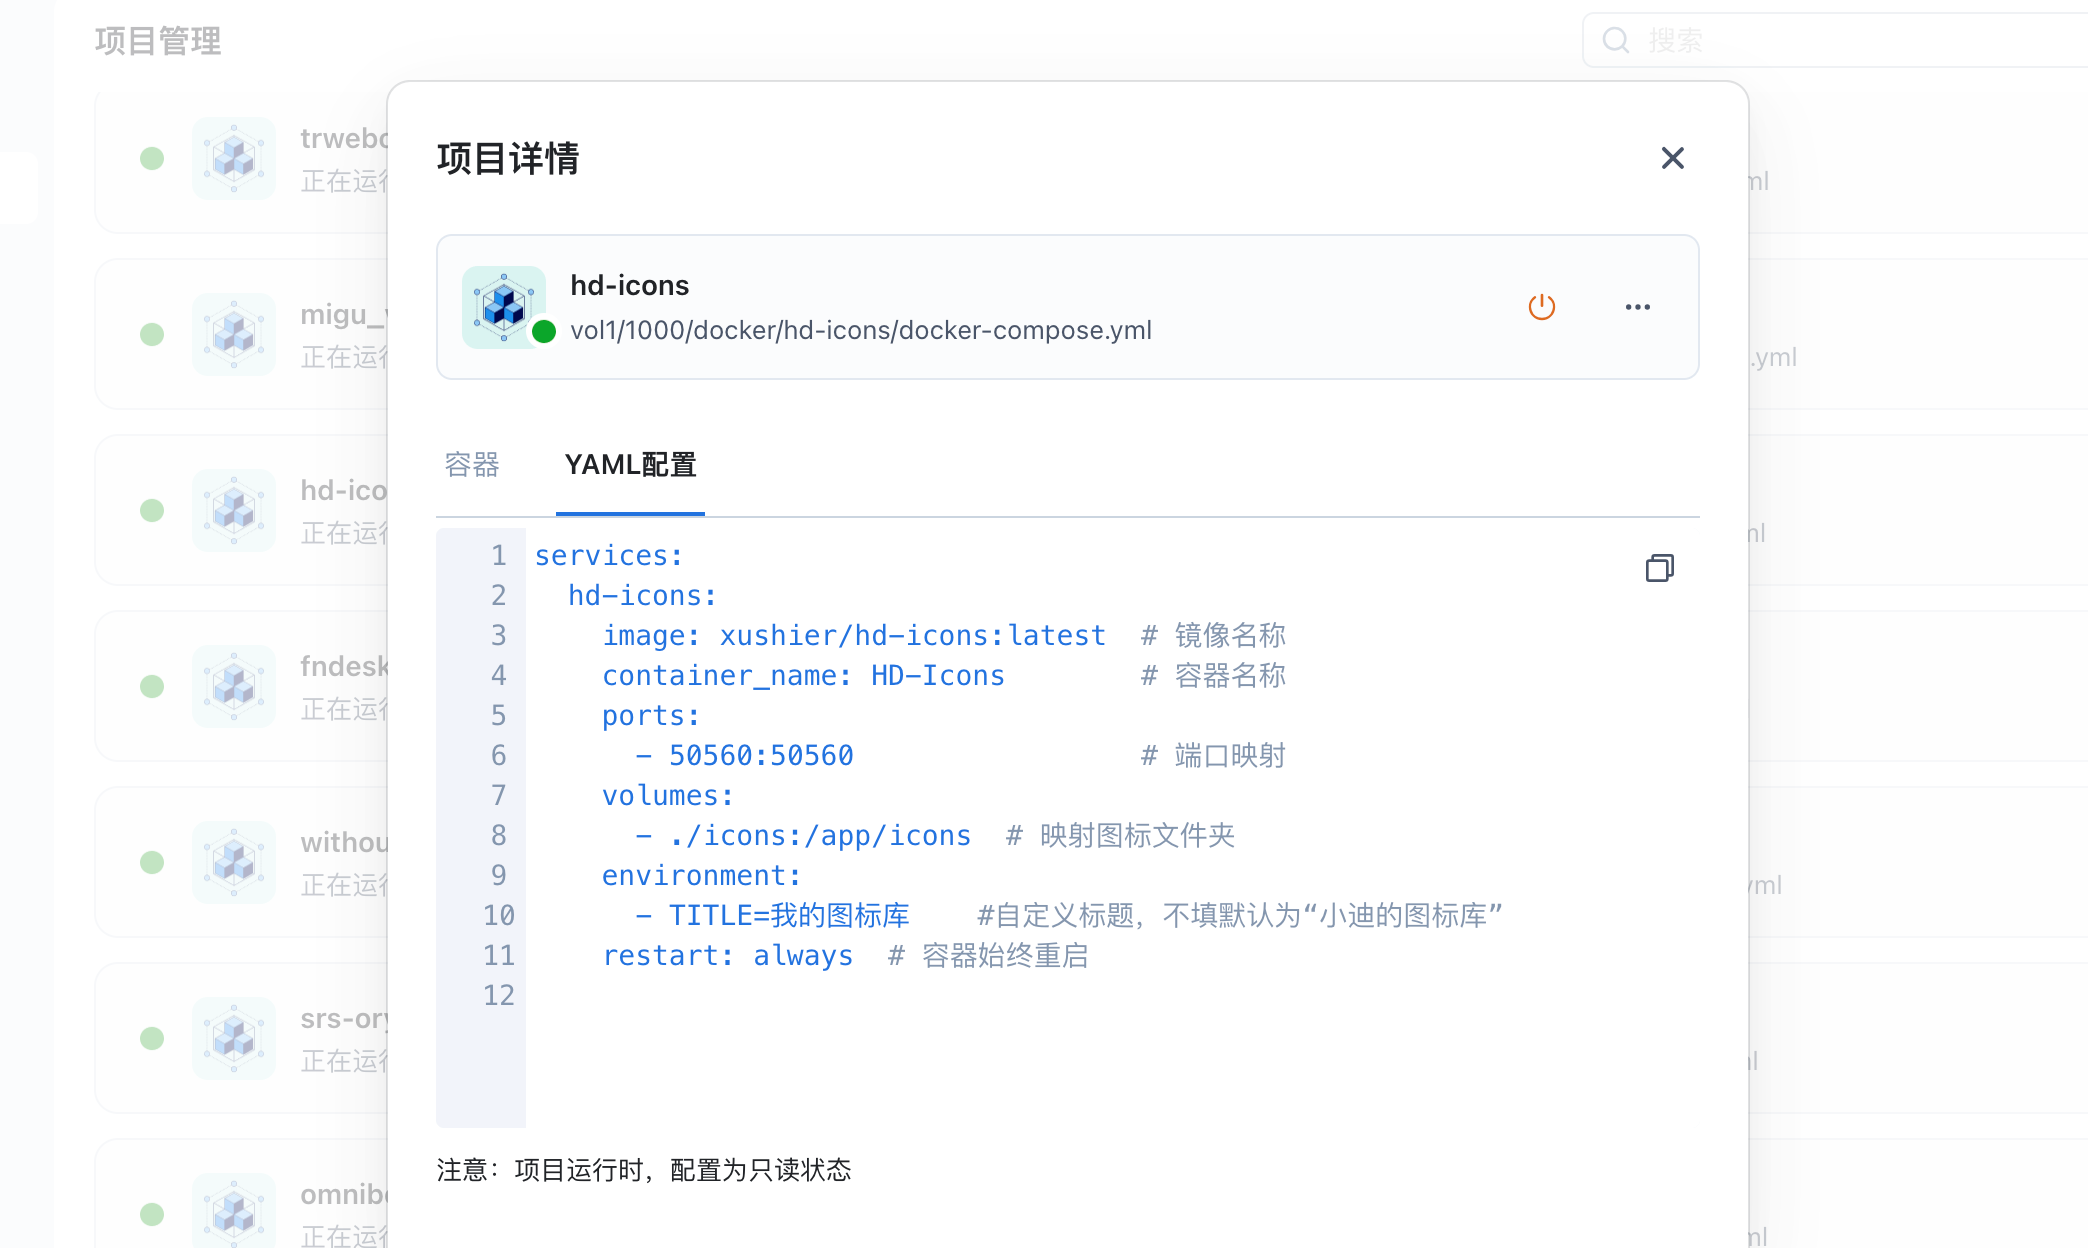Click the trwebo project cube icon
The height and width of the screenshot is (1248, 2088).
(234, 158)
